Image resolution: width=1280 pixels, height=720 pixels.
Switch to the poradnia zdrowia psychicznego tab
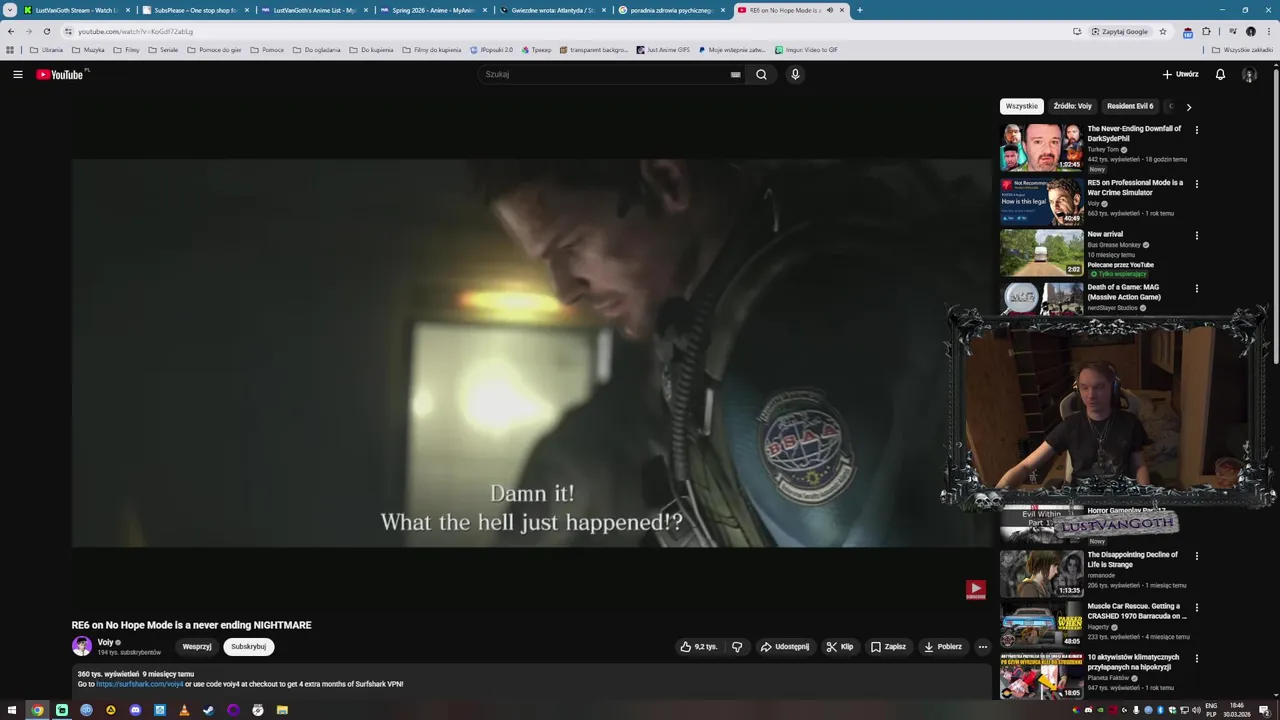[671, 10]
